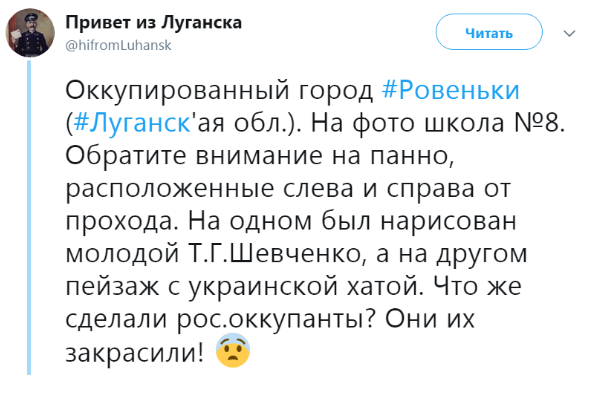Image resolution: width=606 pixels, height=406 pixels.
Task: Click the words Оккупированный город
Action: coord(218,90)
